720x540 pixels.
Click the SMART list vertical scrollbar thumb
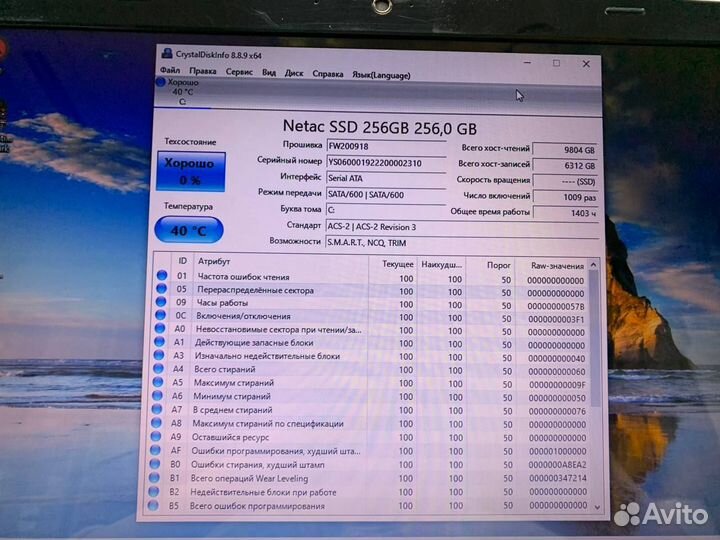coord(595,339)
